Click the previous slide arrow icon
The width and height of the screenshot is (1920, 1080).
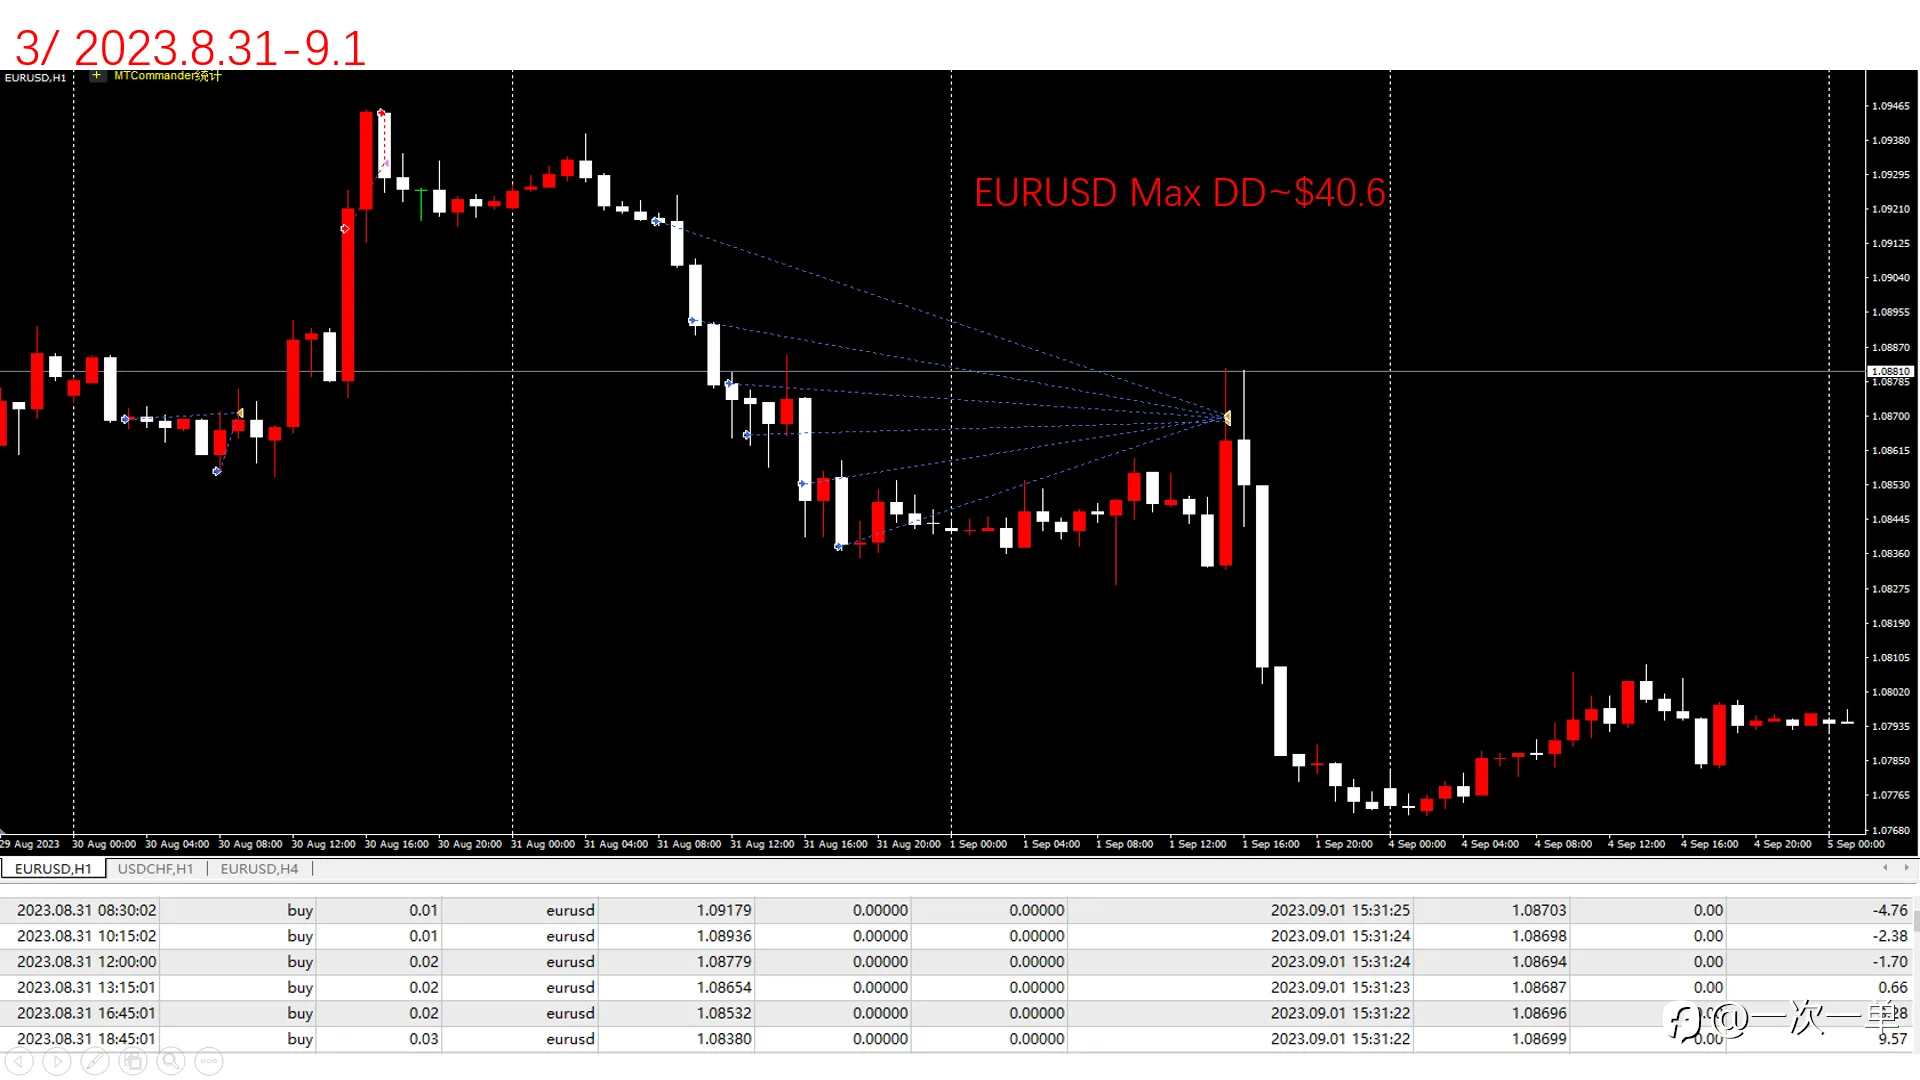(19, 1062)
